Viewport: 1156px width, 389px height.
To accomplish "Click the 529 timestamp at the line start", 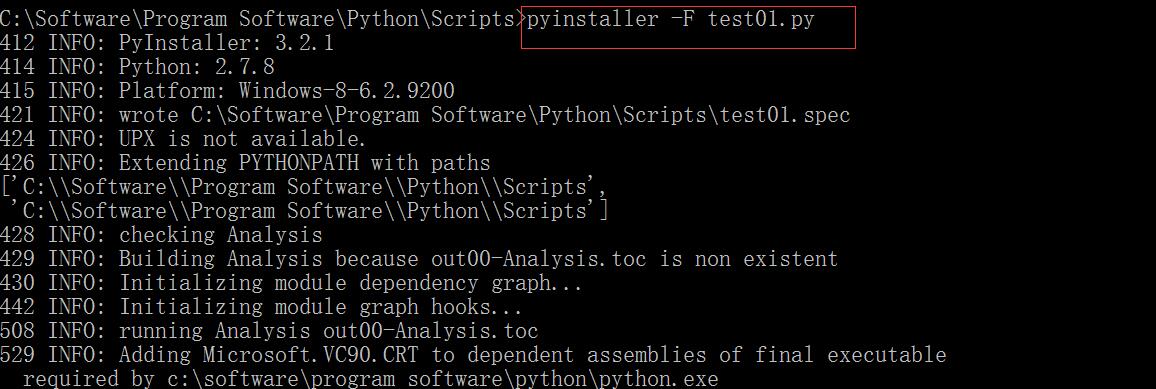I will pos(18,355).
